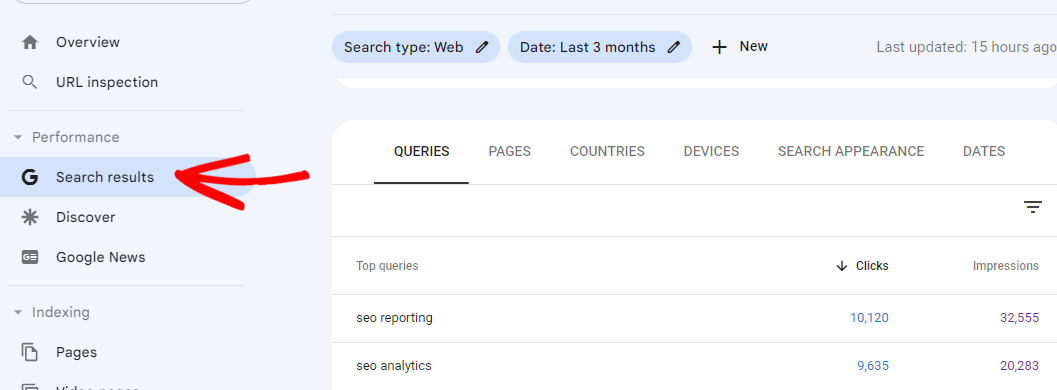Image resolution: width=1057 pixels, height=390 pixels.
Task: Open the COUNTRIES tab
Action: [607, 152]
